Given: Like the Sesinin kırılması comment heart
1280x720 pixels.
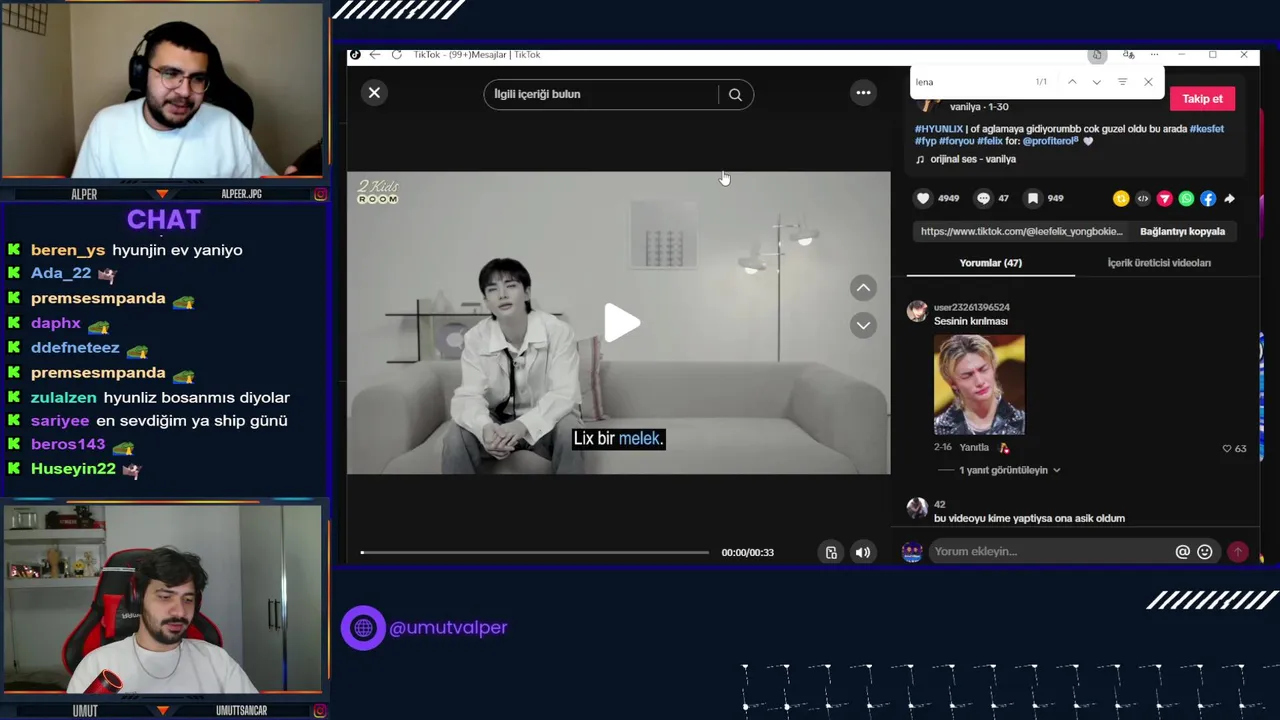Looking at the screenshot, I should click(x=1227, y=449).
